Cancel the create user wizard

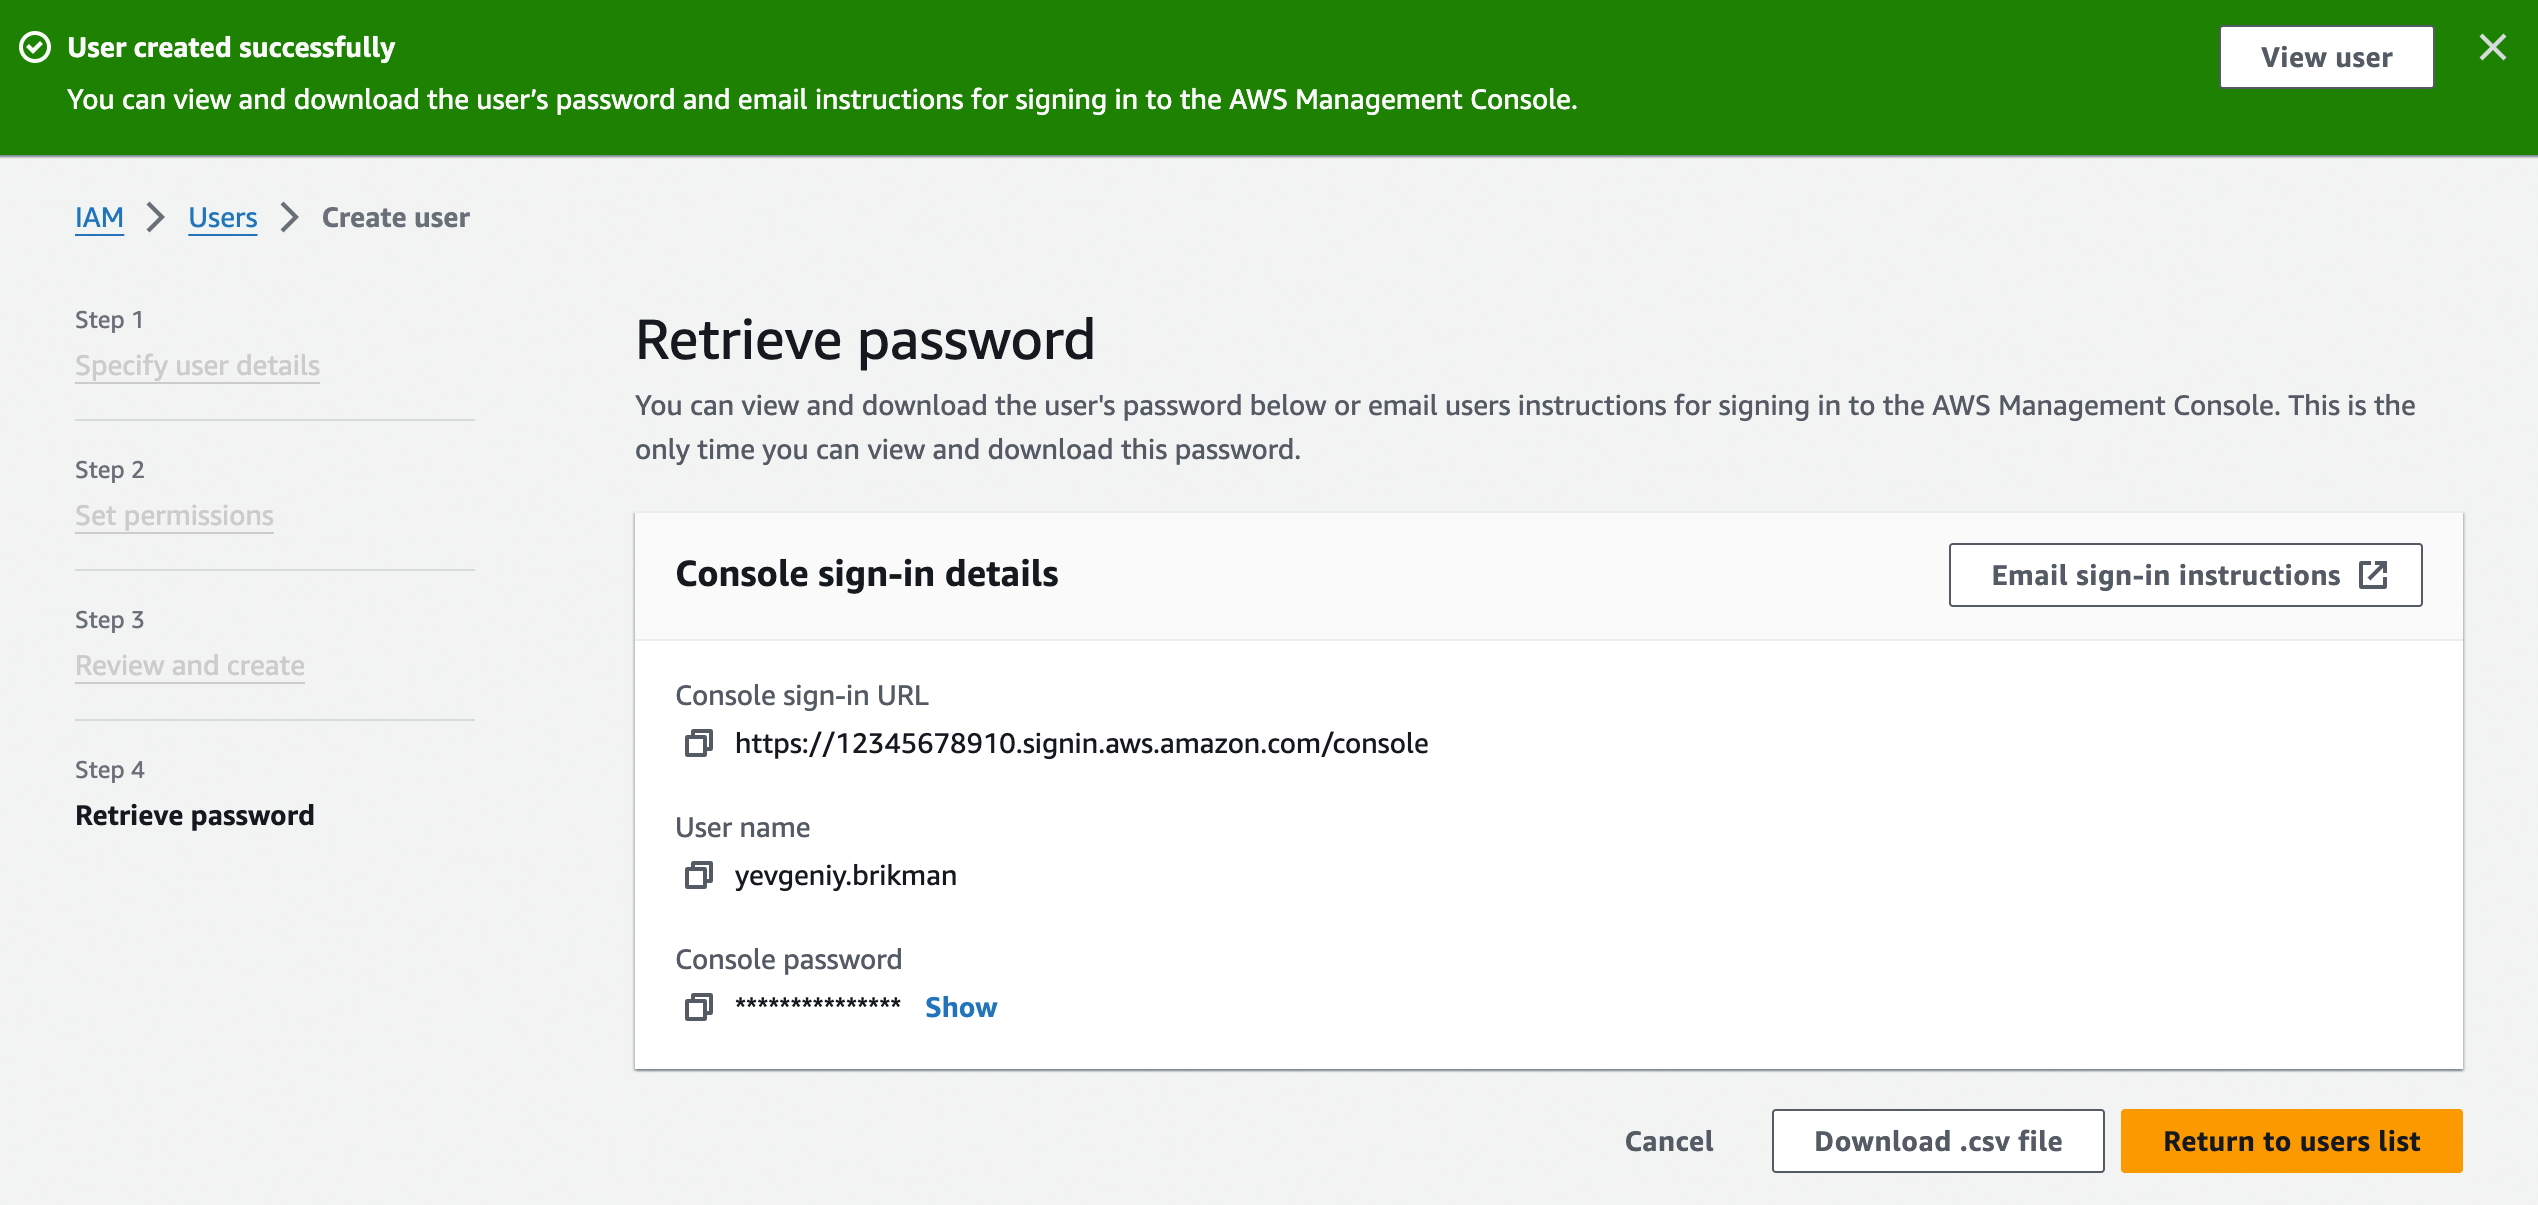click(1668, 1141)
